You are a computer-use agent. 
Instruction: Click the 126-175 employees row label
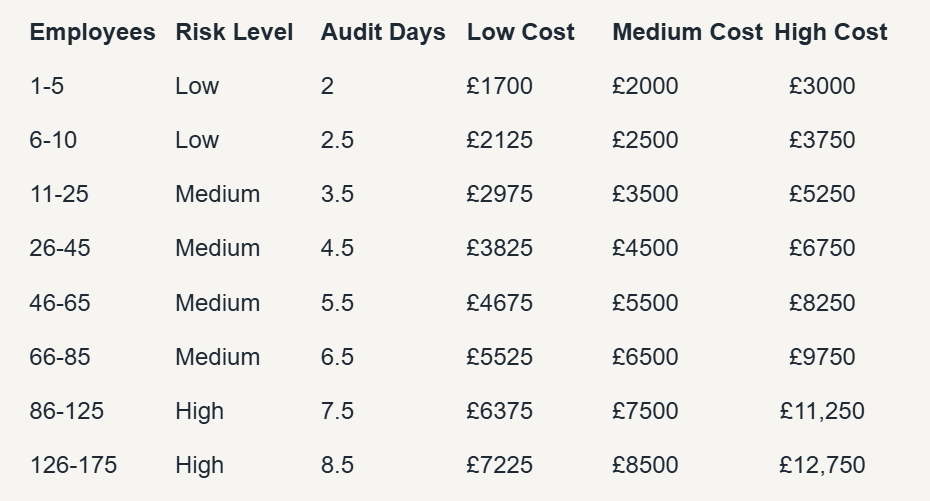click(74, 465)
